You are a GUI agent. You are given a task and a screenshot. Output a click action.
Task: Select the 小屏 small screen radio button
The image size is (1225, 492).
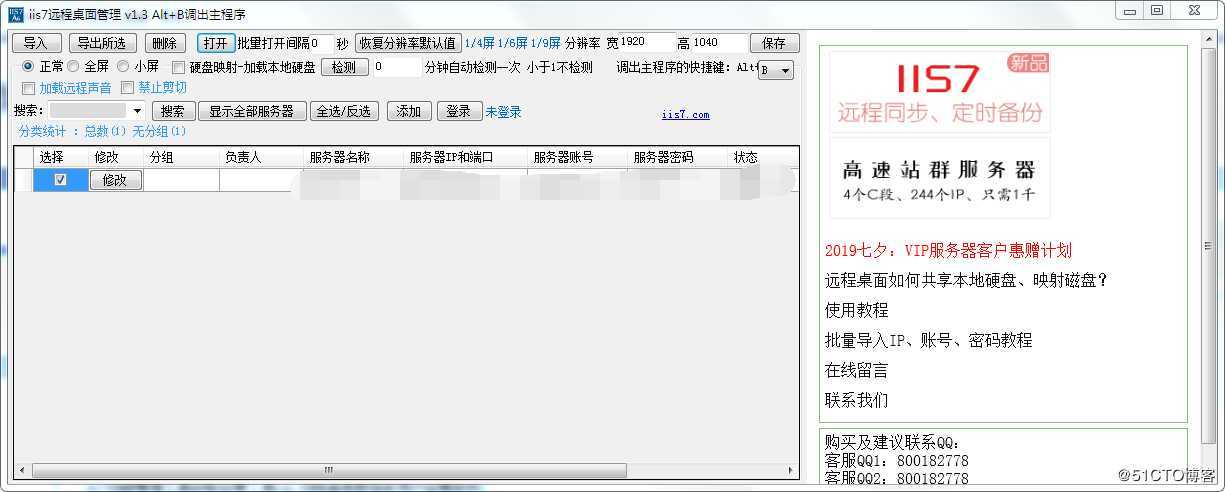pyautogui.click(x=123, y=67)
